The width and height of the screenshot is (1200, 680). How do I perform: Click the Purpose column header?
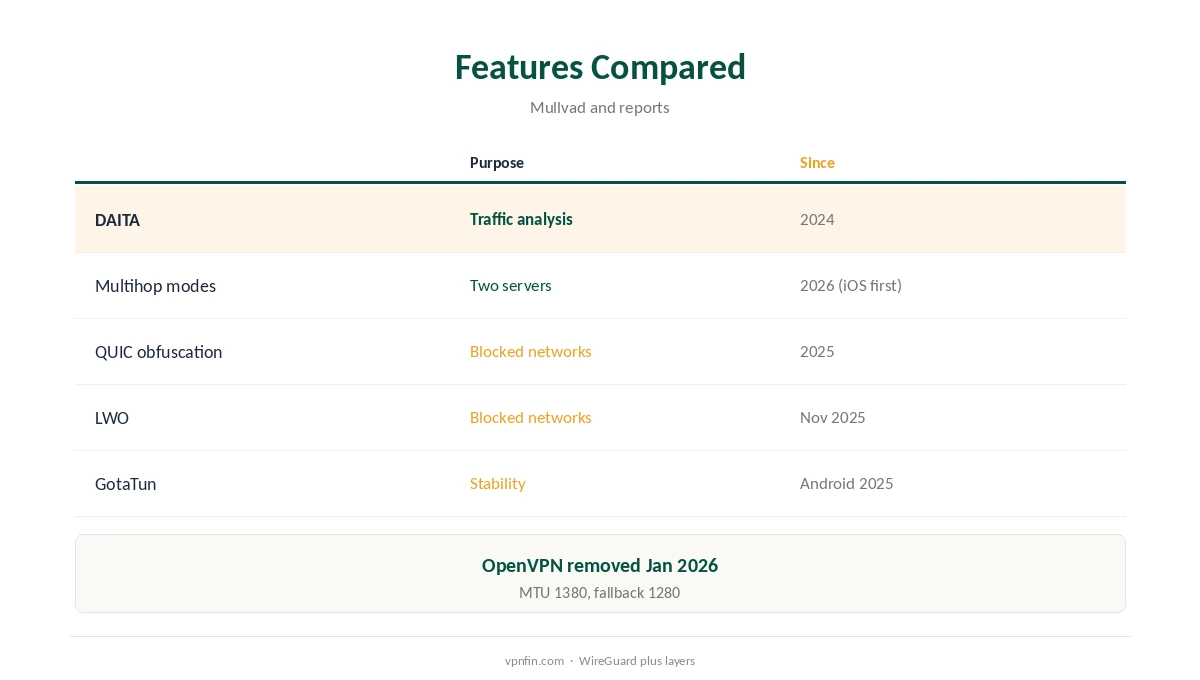pos(497,163)
